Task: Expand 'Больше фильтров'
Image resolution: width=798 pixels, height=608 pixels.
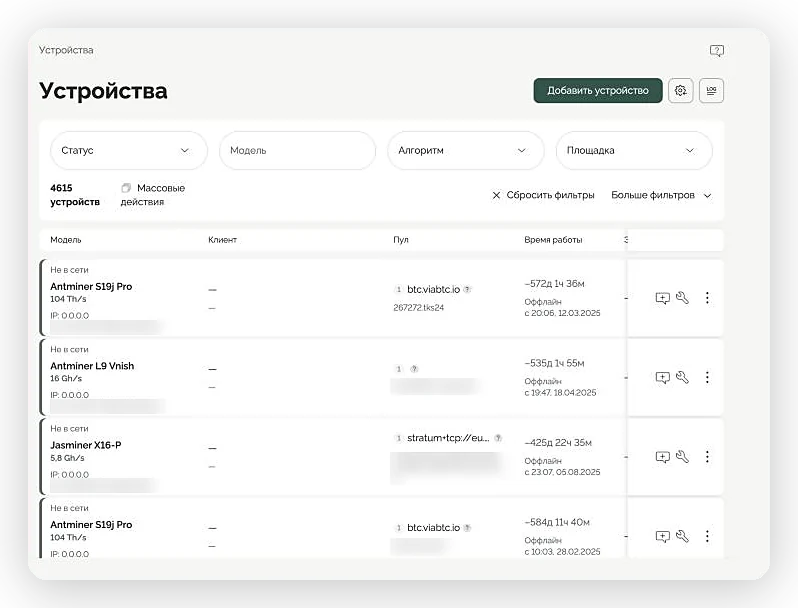Action: pos(661,195)
